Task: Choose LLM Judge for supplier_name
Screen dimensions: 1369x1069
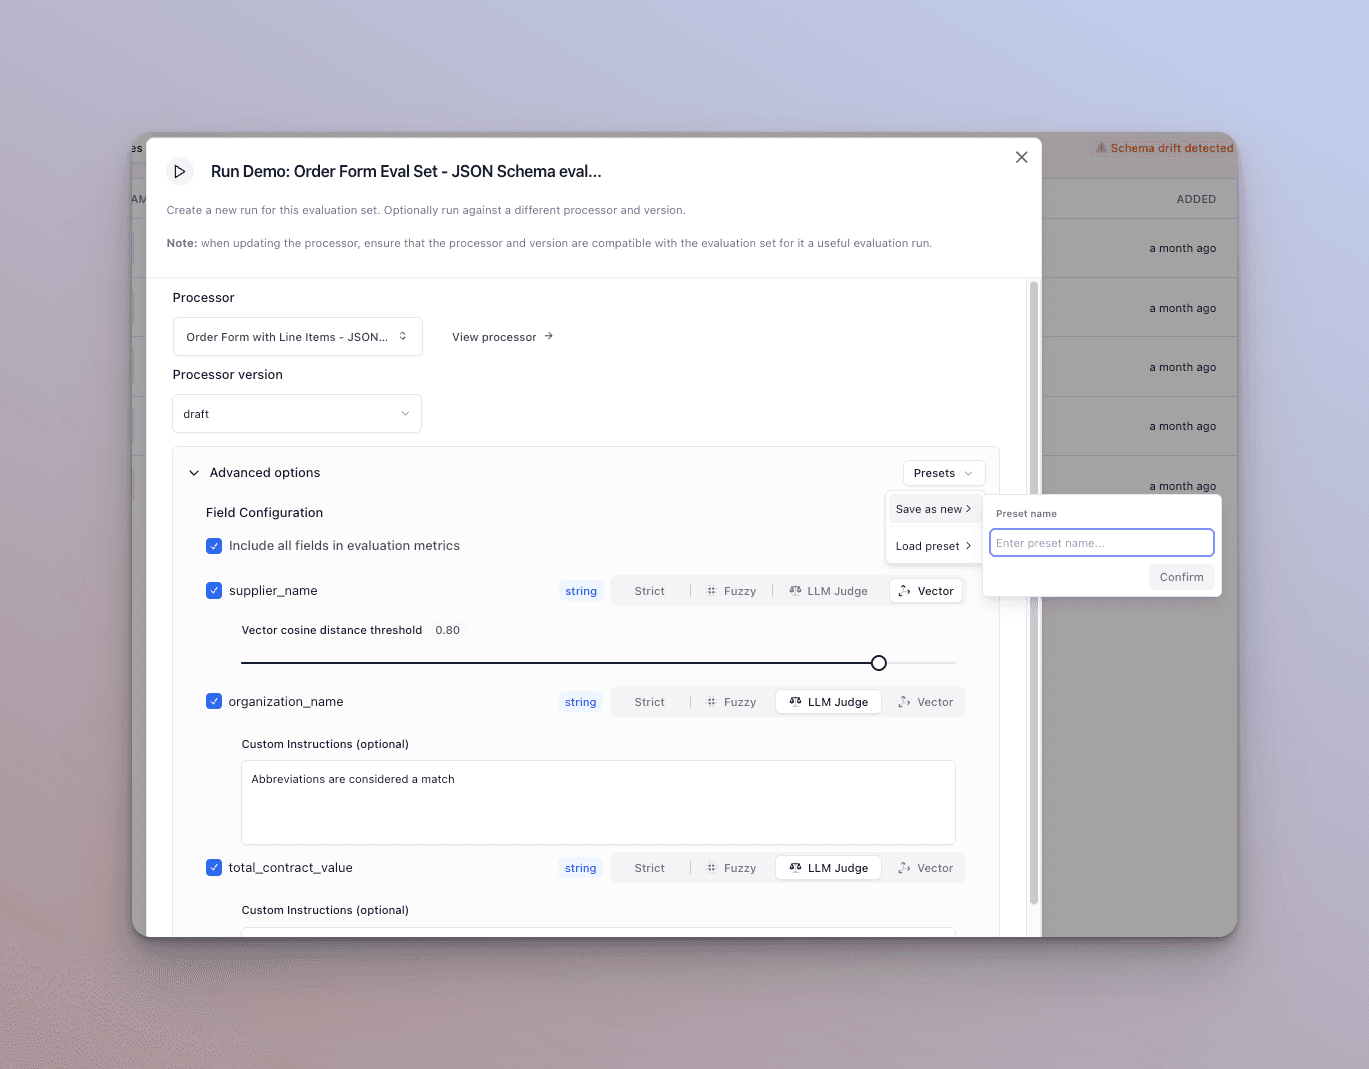Action: click(828, 591)
